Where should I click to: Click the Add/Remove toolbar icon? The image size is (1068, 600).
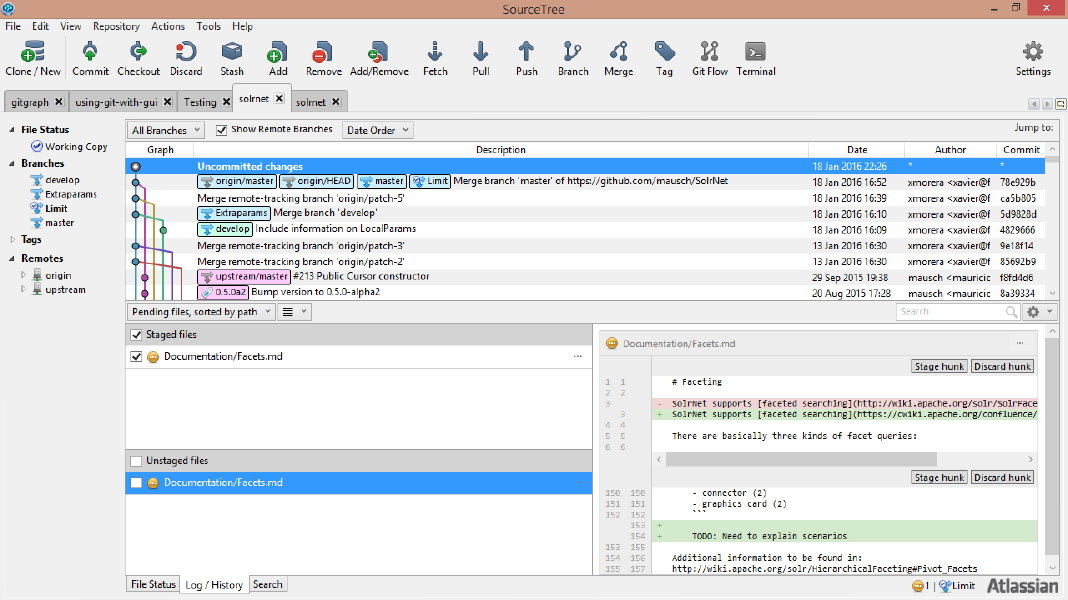[x=379, y=58]
